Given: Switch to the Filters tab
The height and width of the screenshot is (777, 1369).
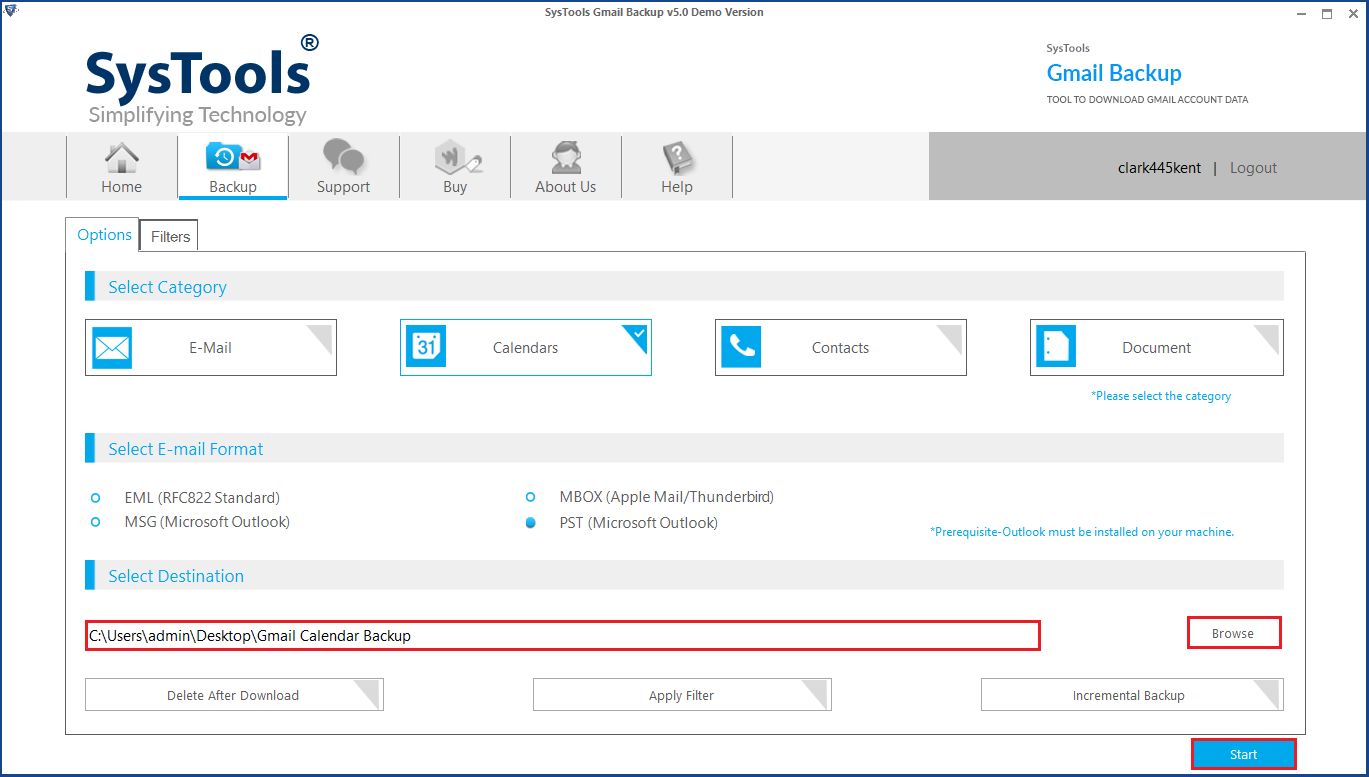Looking at the screenshot, I should [x=168, y=236].
